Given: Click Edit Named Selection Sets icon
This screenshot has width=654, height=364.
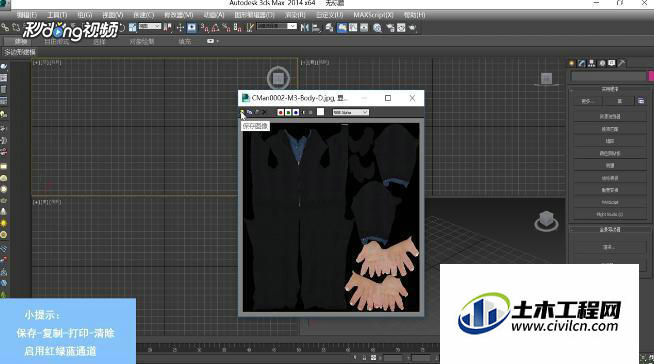Looking at the screenshot, I should point(250,28).
